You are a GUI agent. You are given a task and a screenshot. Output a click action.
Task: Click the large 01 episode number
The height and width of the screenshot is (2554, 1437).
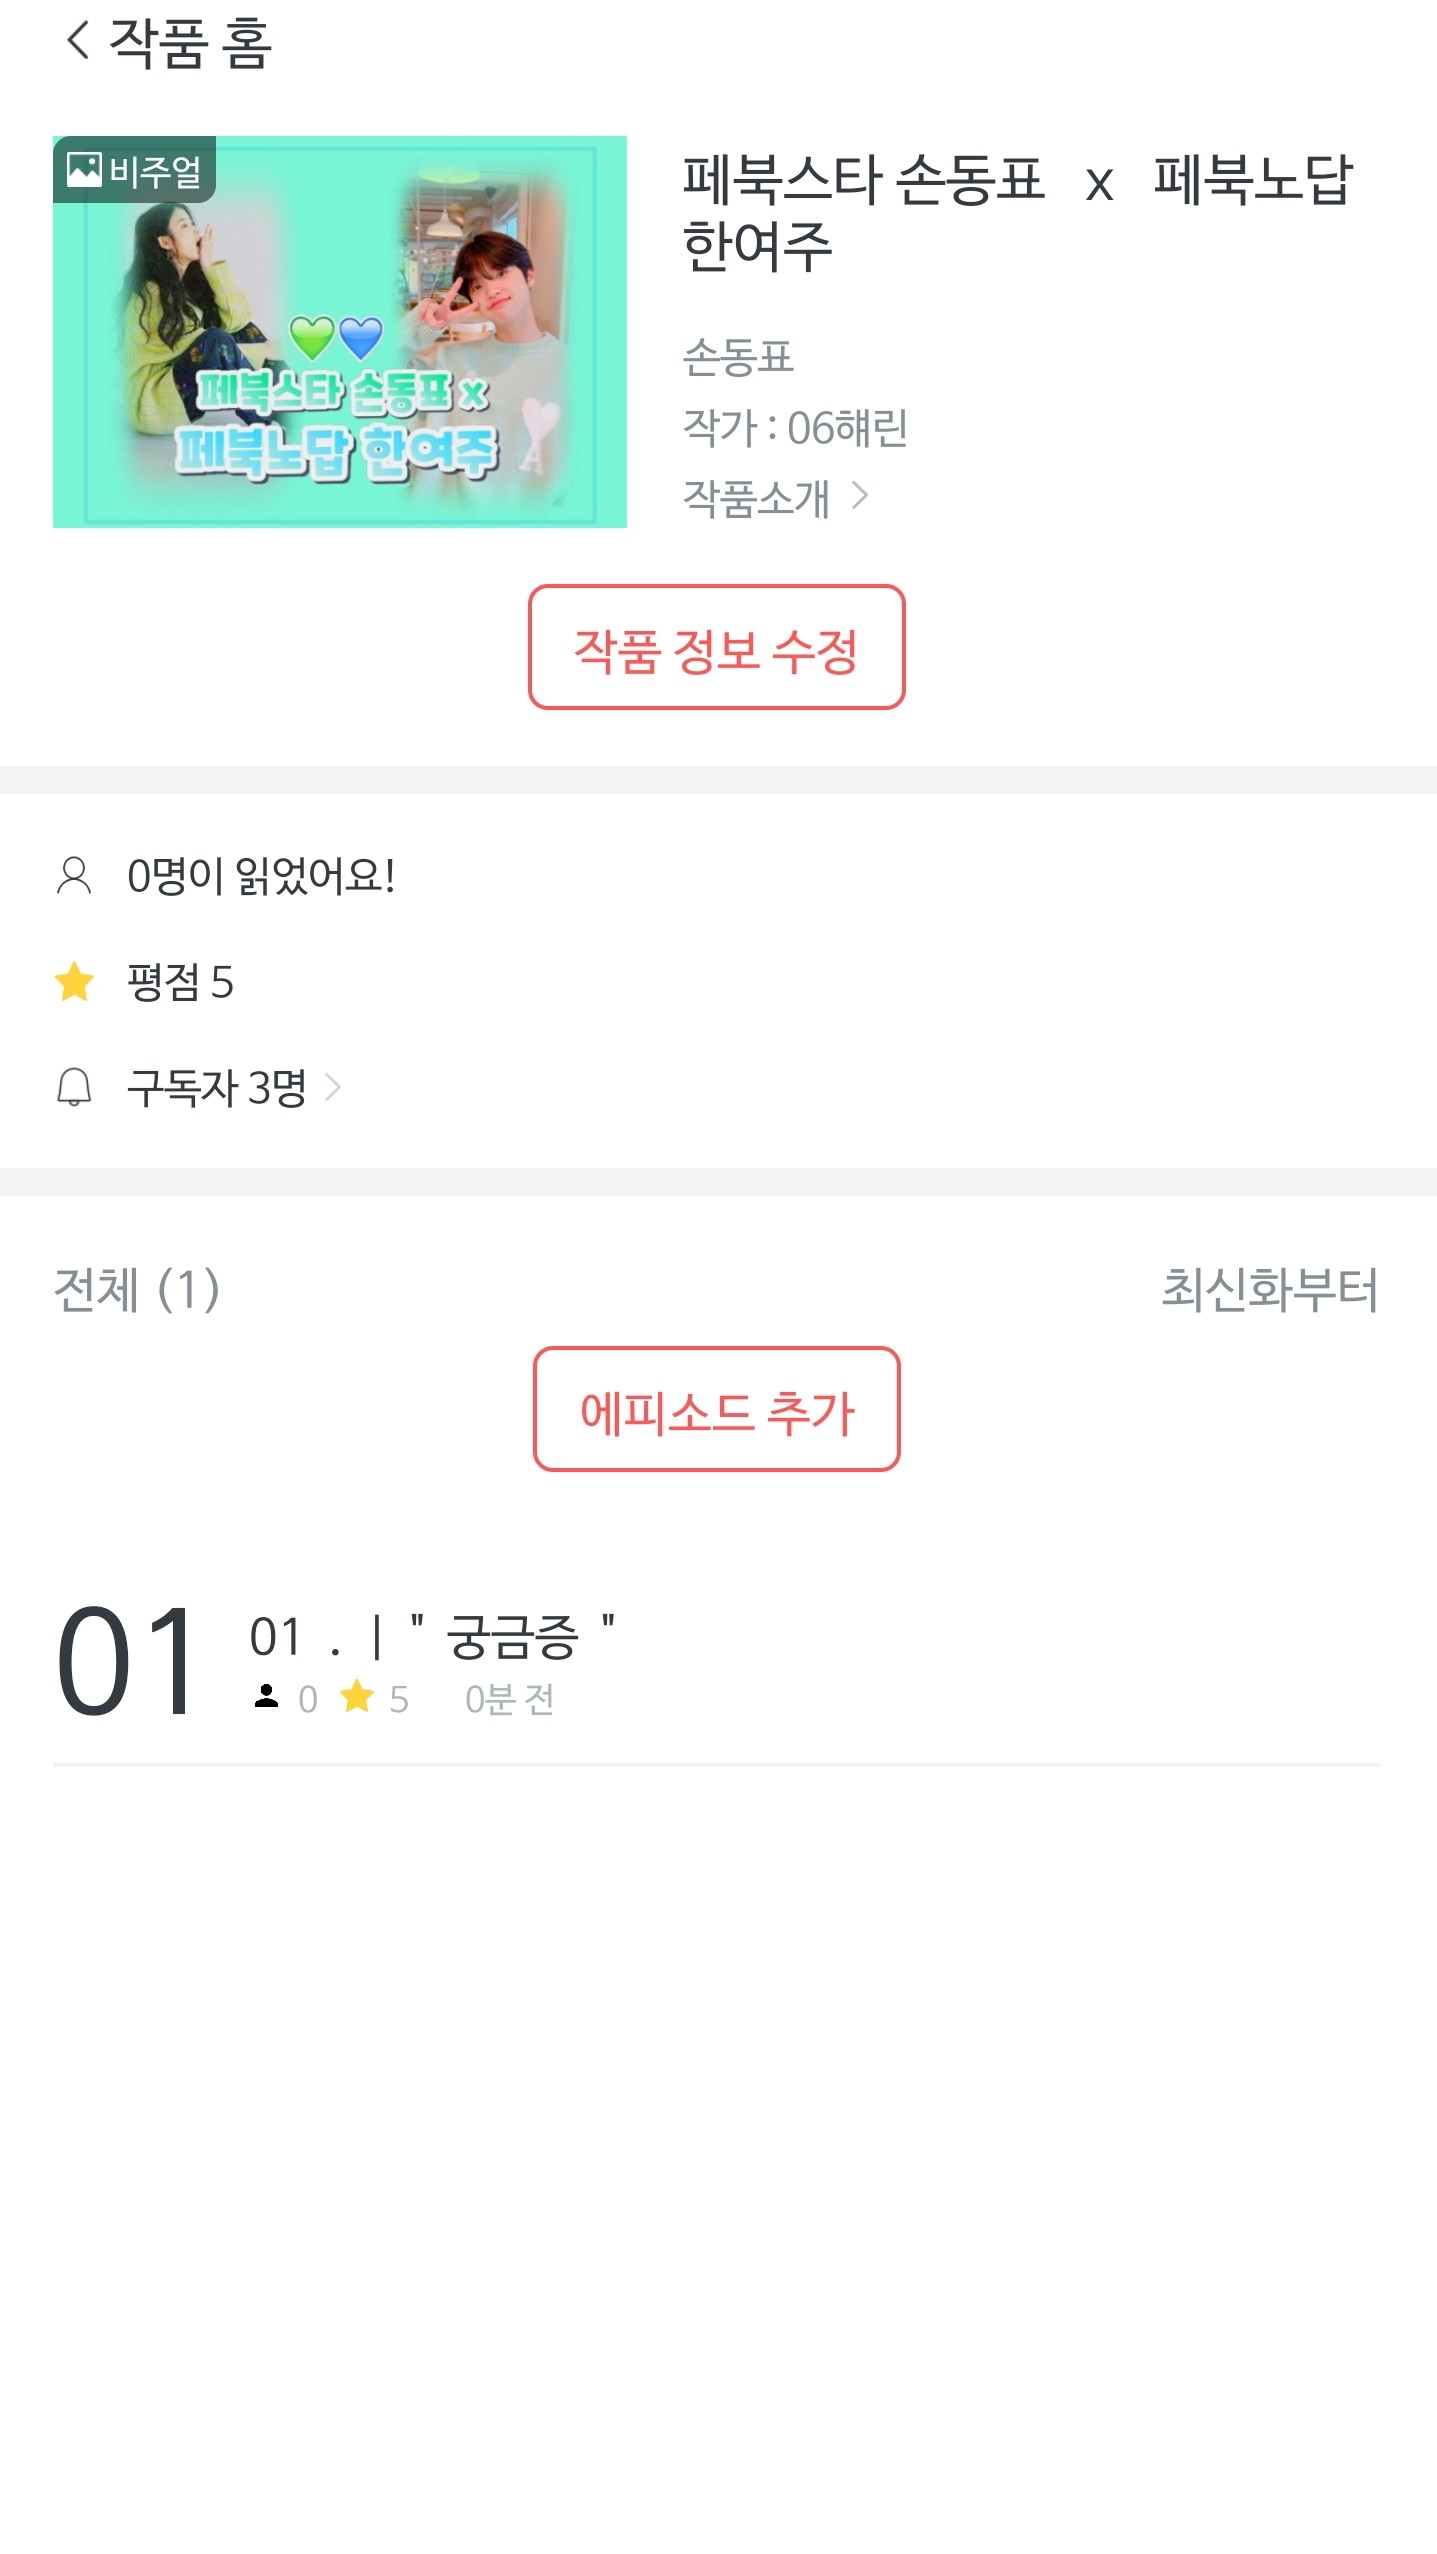click(x=127, y=1661)
